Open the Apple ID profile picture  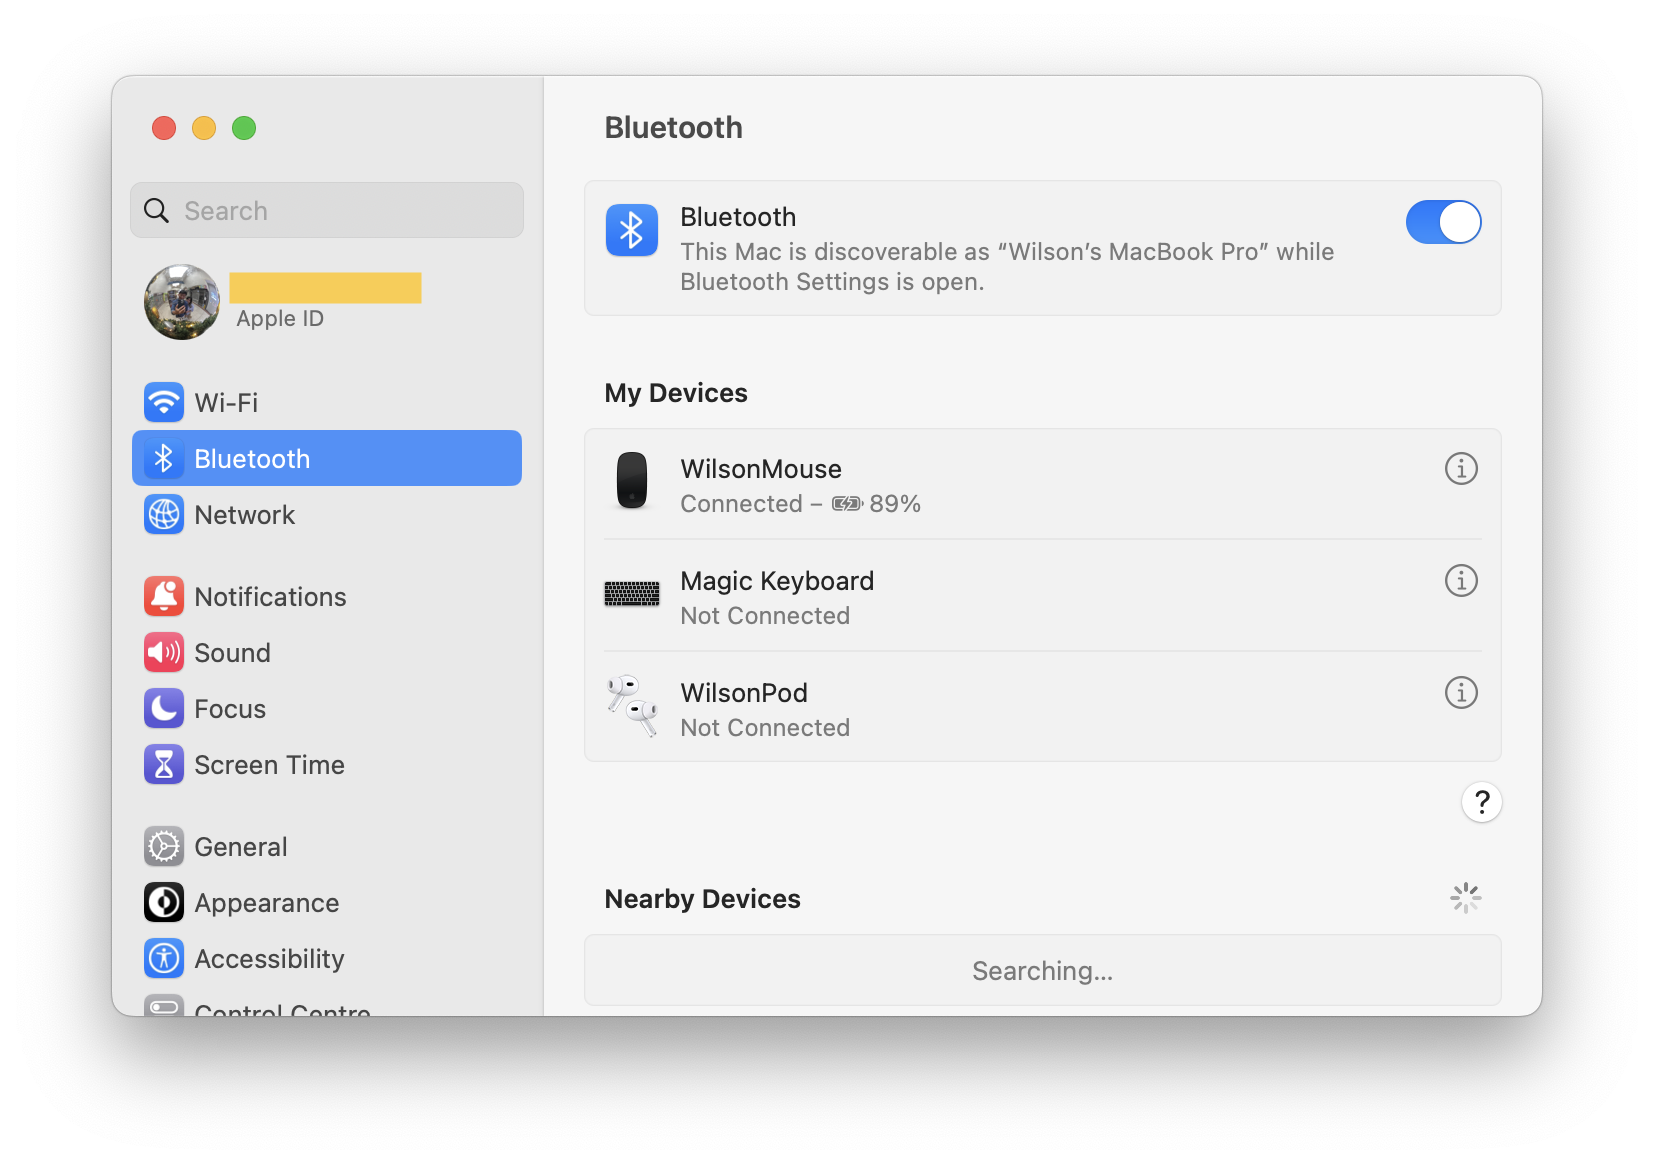182,302
